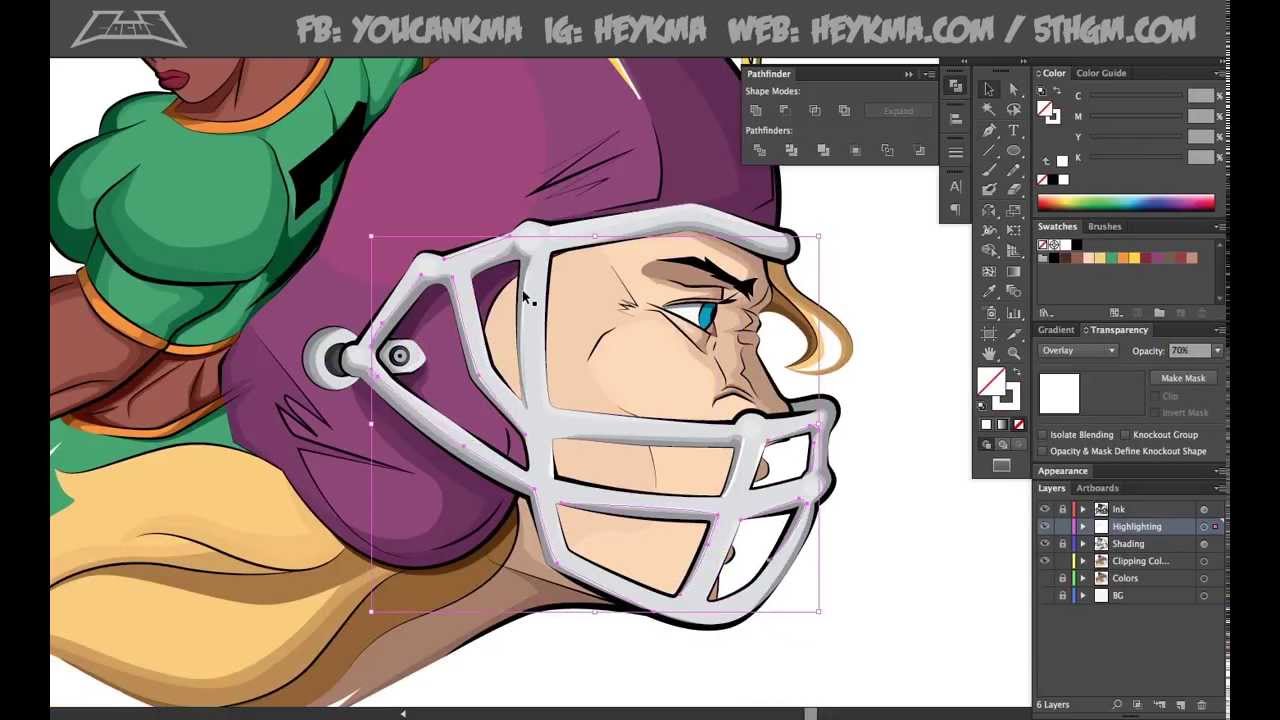Switch to the Brushes tab
1280x720 pixels.
(x=1104, y=226)
